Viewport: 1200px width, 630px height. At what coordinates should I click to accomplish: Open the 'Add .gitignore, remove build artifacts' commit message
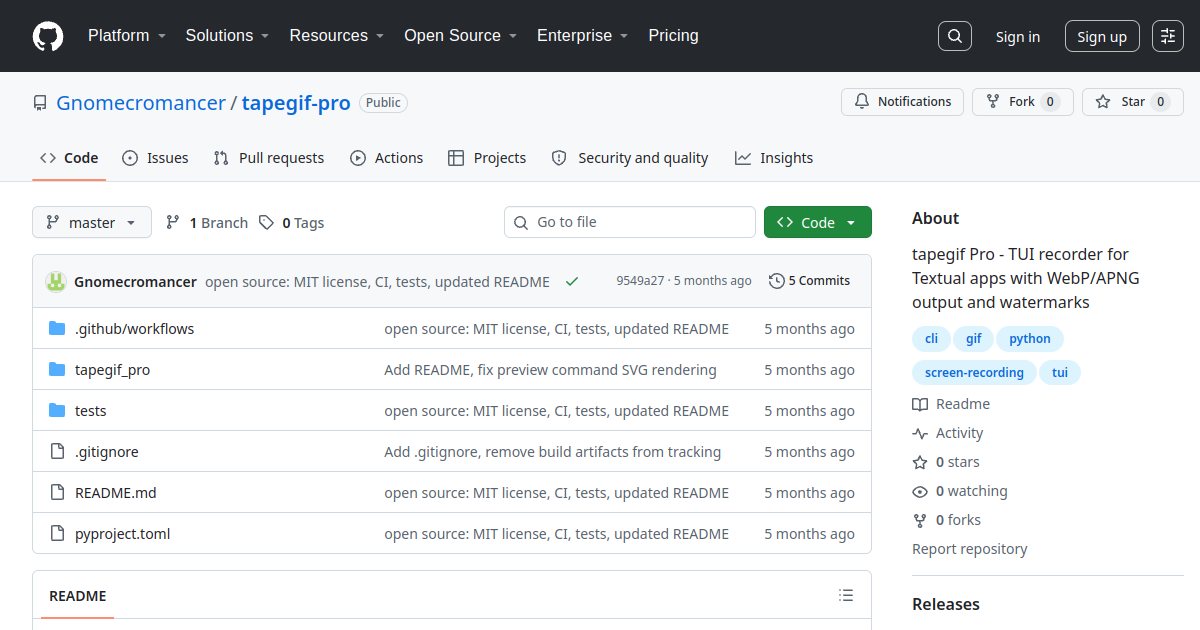coord(552,452)
